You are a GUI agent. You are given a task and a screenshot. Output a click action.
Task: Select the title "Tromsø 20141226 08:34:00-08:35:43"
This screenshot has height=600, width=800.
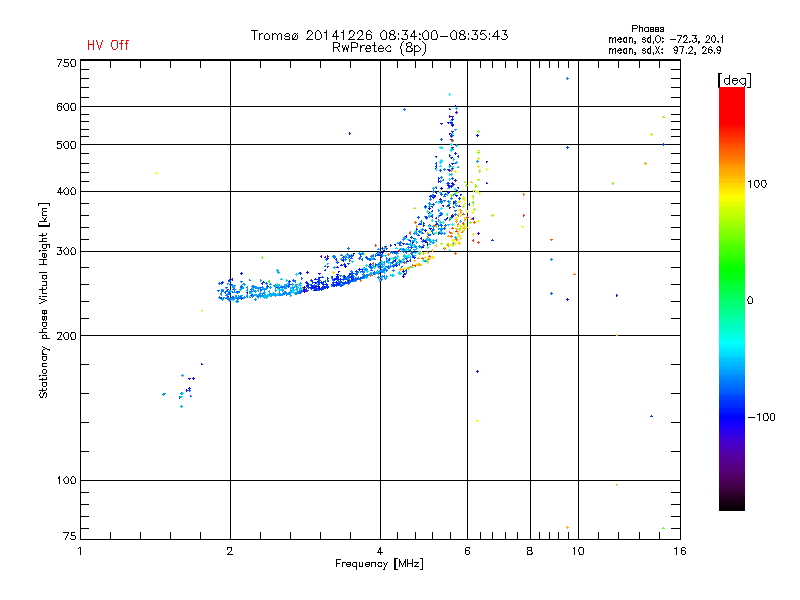379,35
